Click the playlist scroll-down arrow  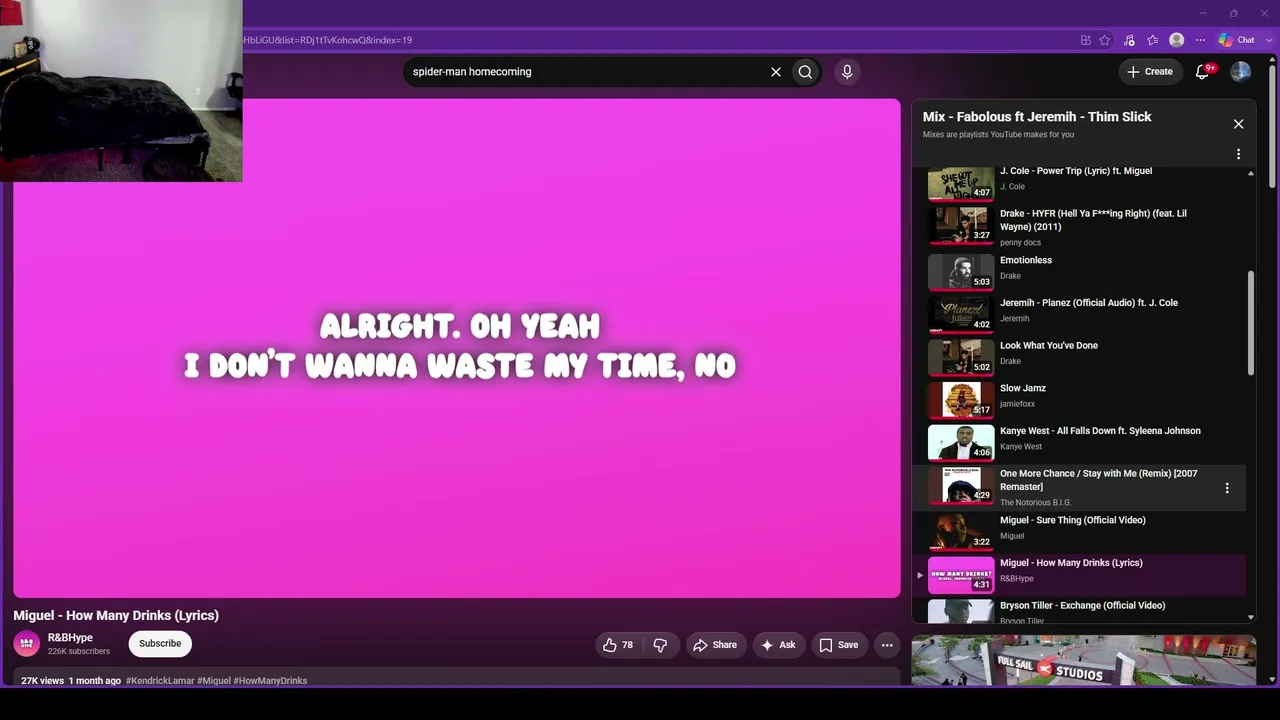point(1250,618)
